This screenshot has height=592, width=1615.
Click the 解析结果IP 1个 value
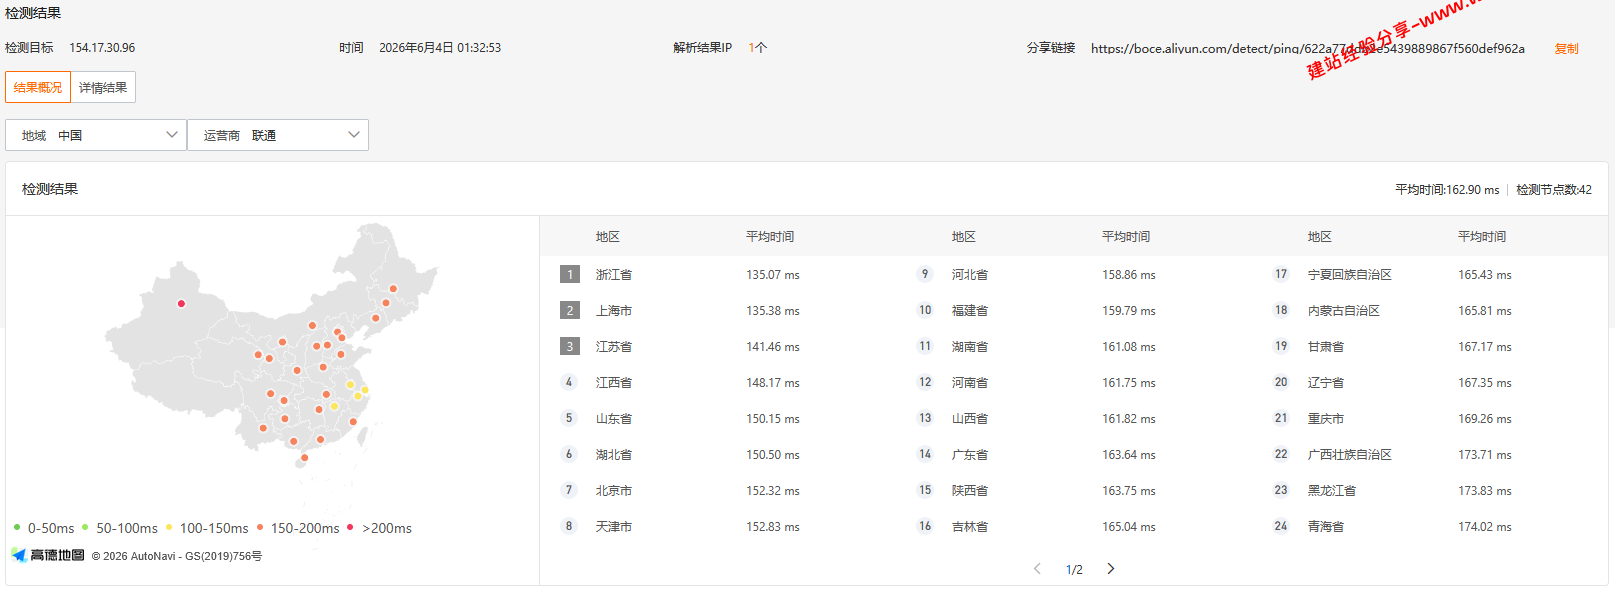point(758,47)
